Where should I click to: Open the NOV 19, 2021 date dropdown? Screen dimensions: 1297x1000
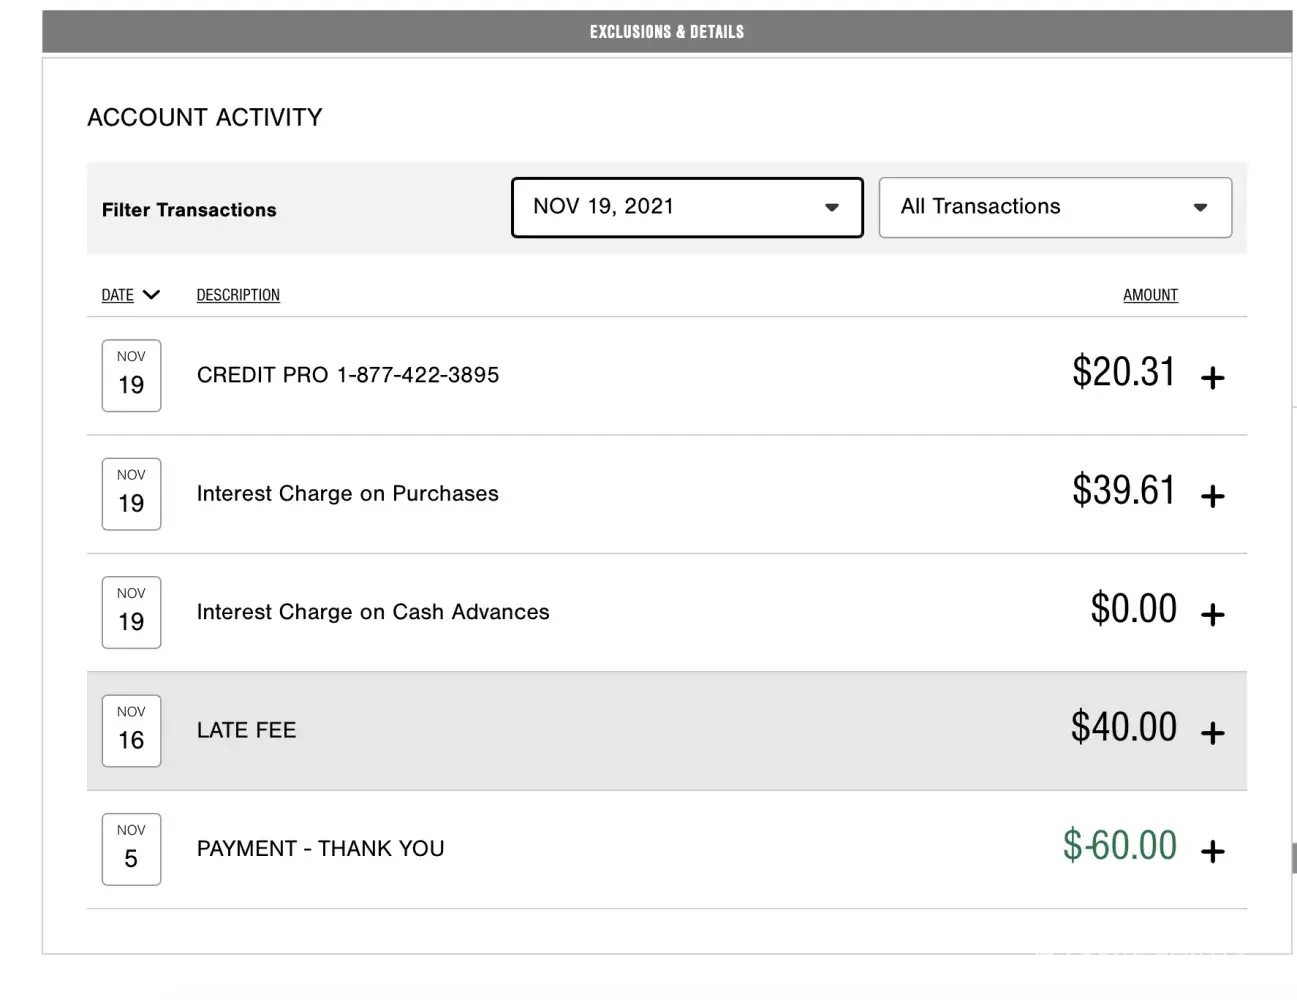[686, 207]
